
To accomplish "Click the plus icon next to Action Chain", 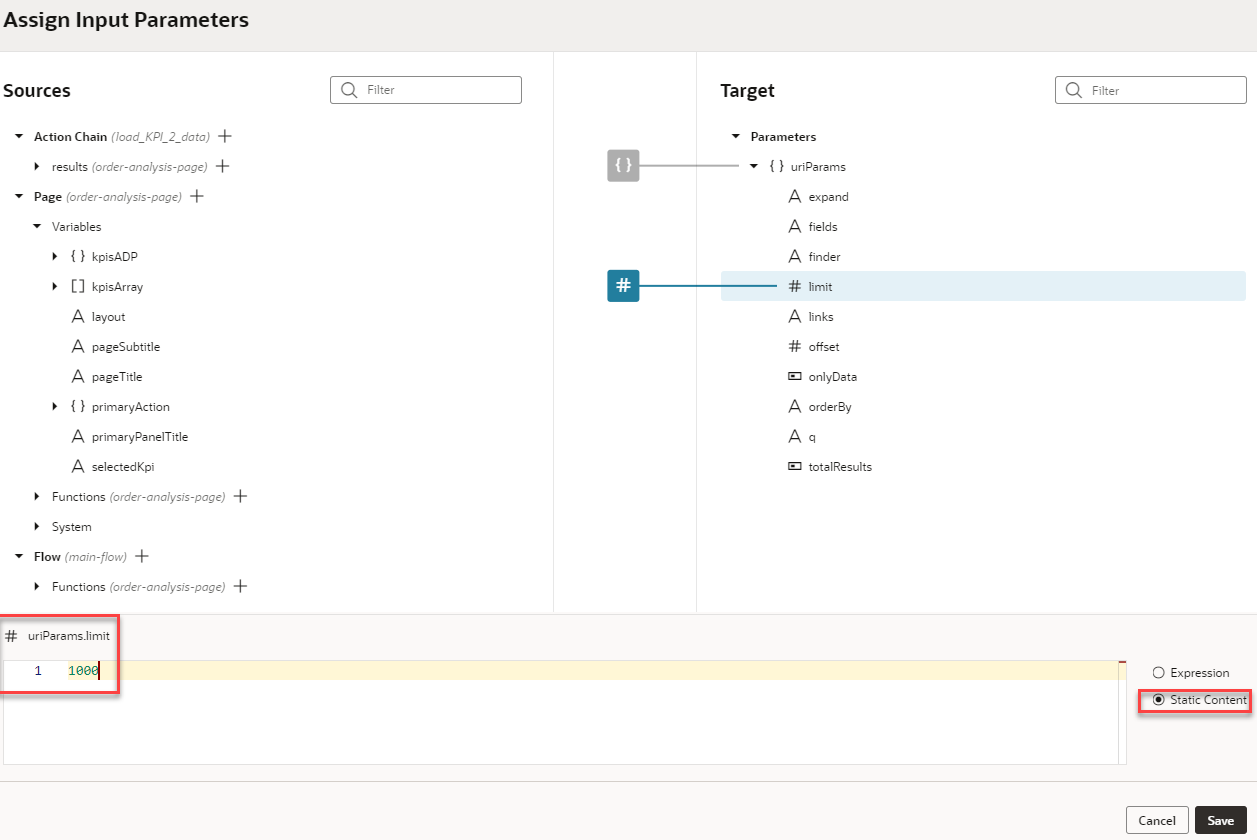I will tap(225, 136).
